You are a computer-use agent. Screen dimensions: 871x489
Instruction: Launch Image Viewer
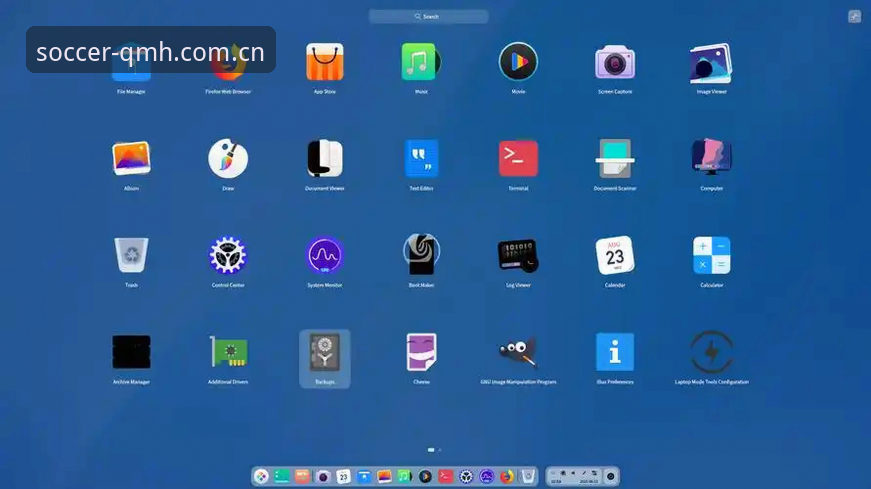tap(712, 63)
